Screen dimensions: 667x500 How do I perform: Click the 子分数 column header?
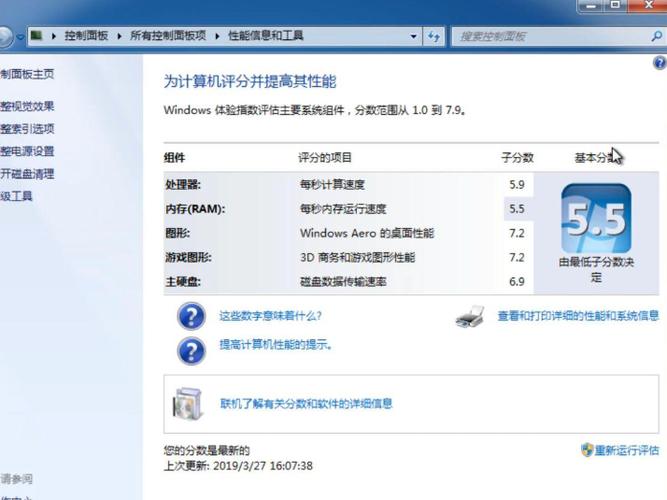click(517, 158)
